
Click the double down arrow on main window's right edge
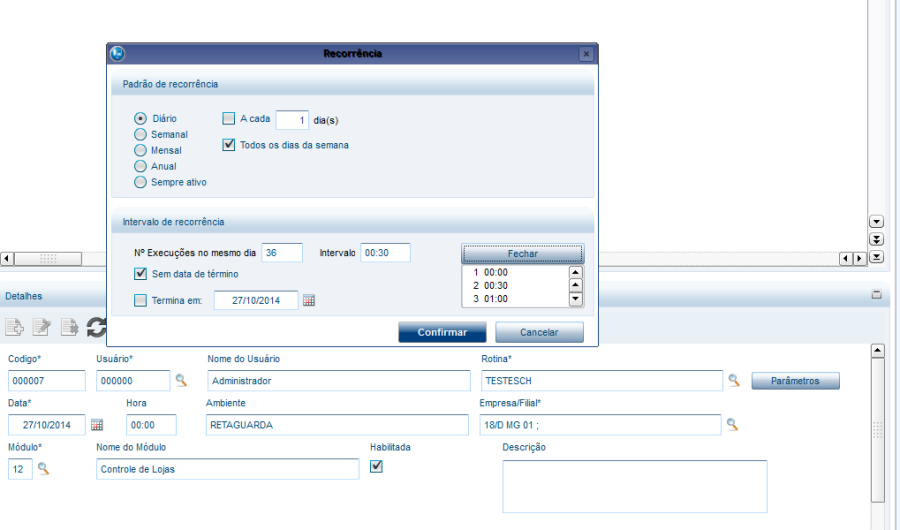click(x=876, y=239)
